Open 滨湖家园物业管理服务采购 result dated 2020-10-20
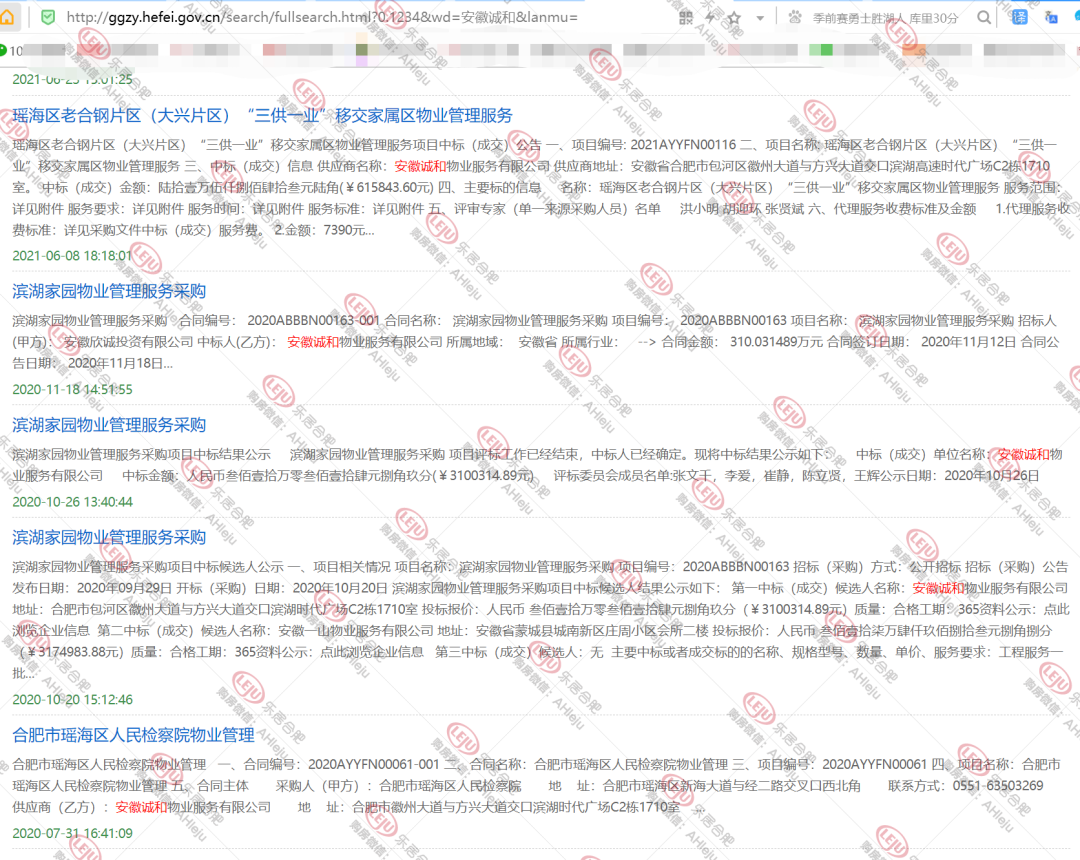1080x860 pixels. pyautogui.click(x=109, y=537)
